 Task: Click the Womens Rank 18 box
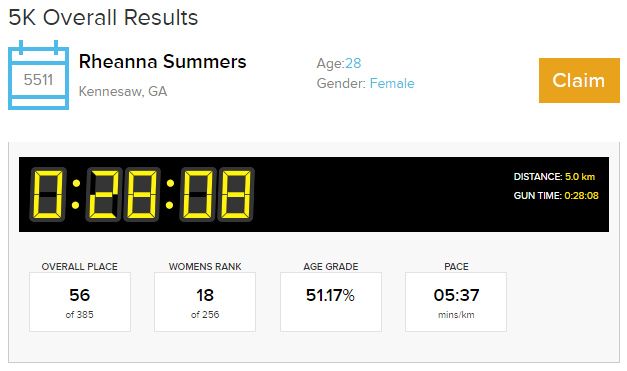point(205,302)
